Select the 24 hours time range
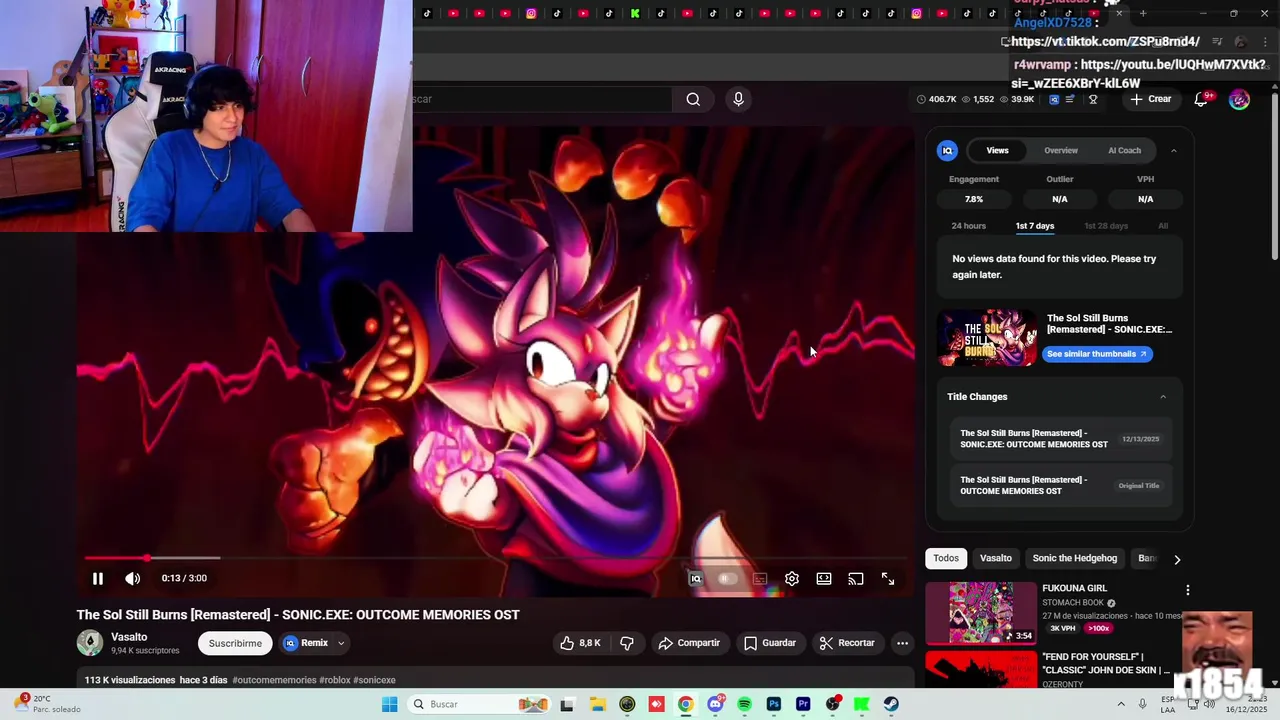 968,226
